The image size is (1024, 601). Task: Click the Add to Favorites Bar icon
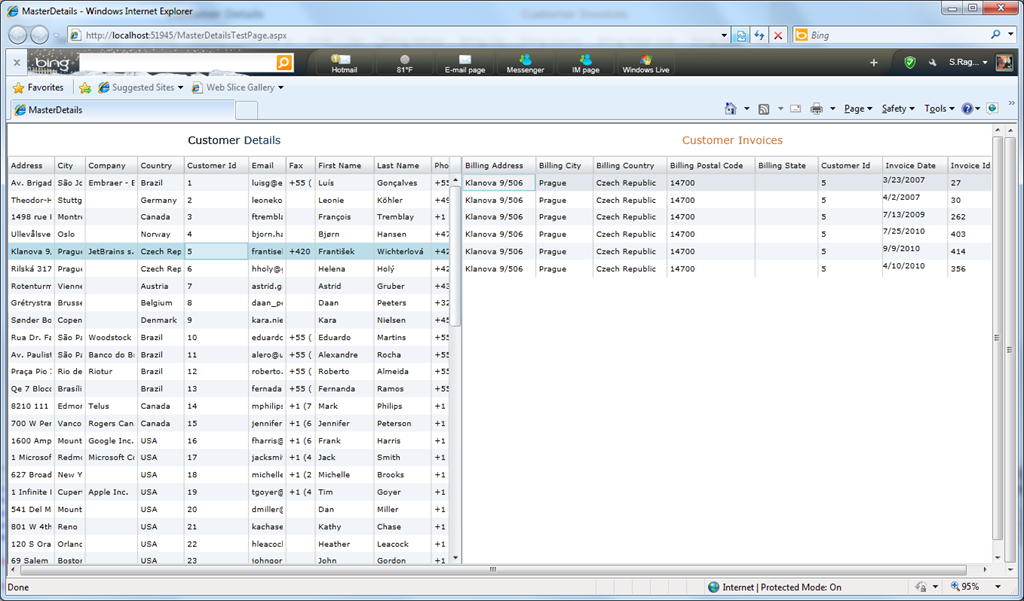tap(85, 88)
